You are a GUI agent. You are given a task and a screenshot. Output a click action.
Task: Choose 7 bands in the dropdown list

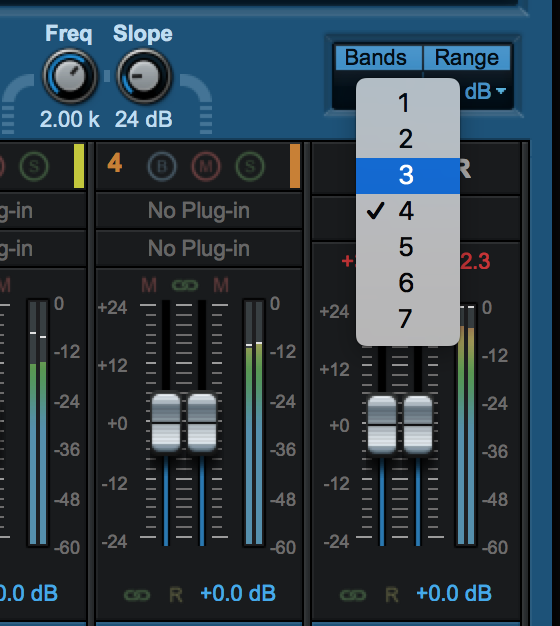tap(408, 319)
